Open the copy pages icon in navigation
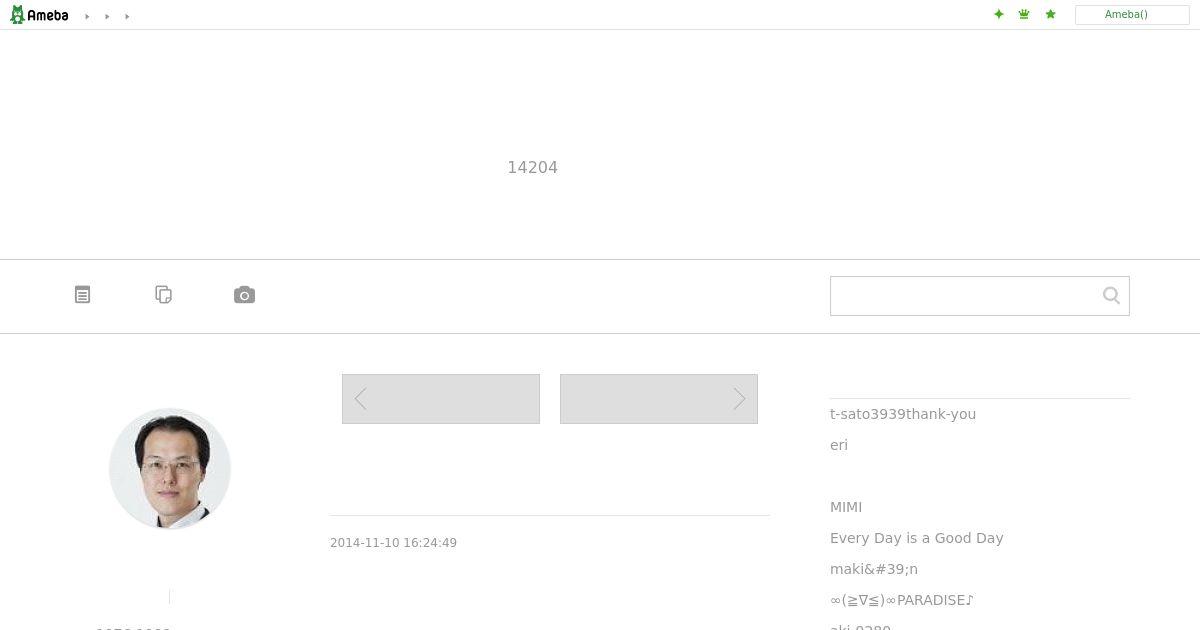 164,295
